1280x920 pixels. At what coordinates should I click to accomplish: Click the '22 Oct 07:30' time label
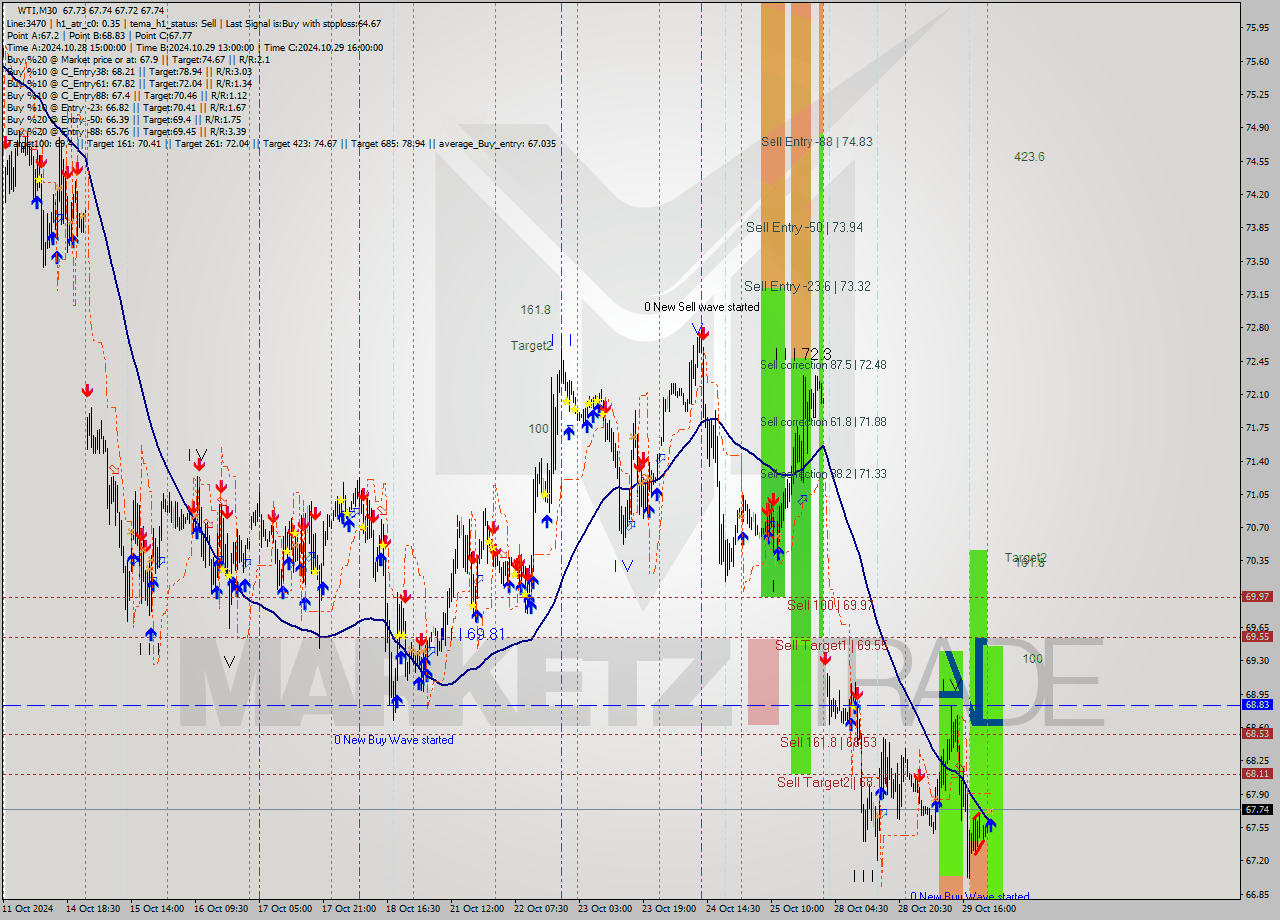point(542,909)
